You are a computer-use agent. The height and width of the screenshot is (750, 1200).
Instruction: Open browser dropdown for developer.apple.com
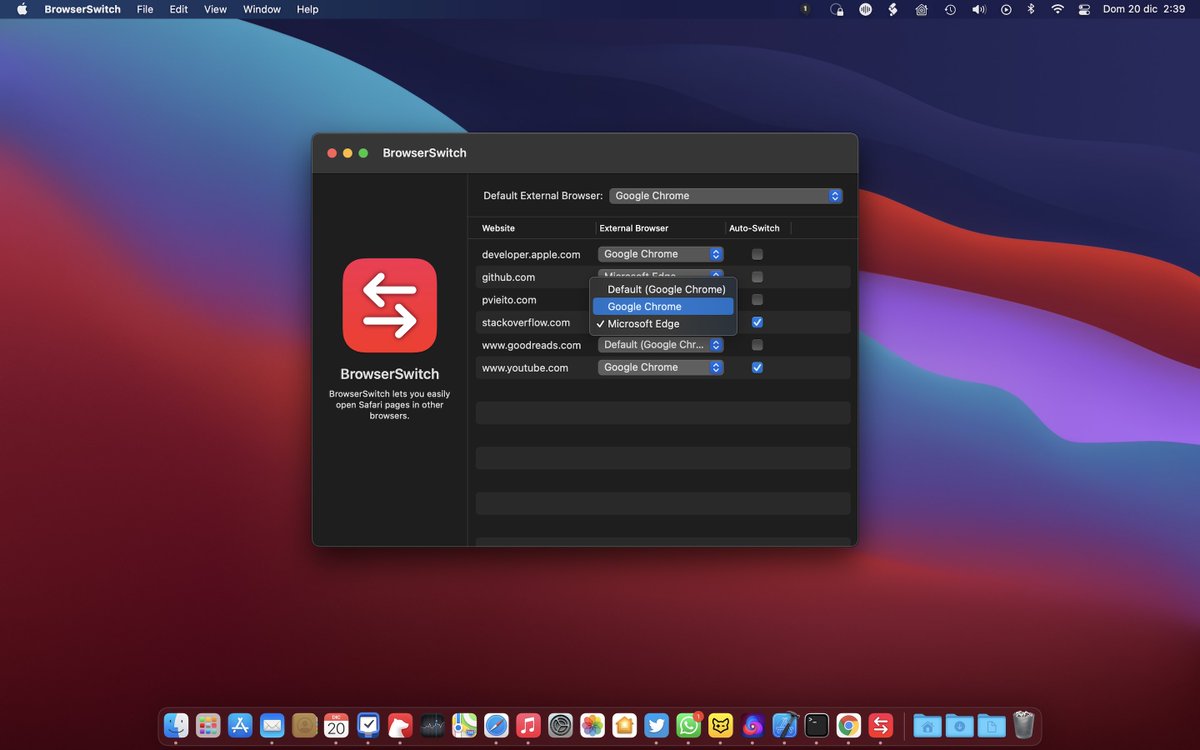click(x=660, y=254)
